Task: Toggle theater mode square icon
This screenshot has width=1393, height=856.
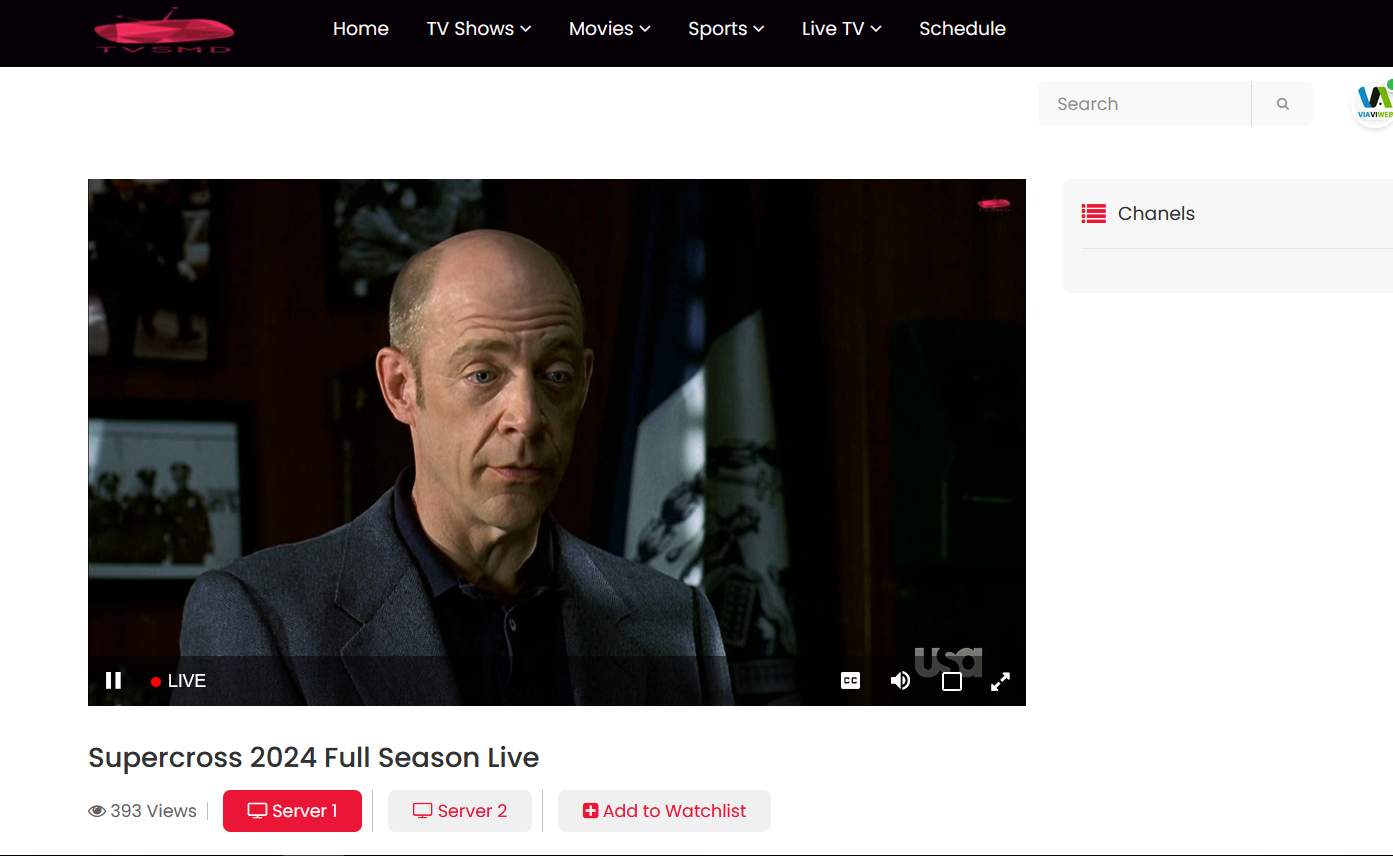Action: point(952,681)
